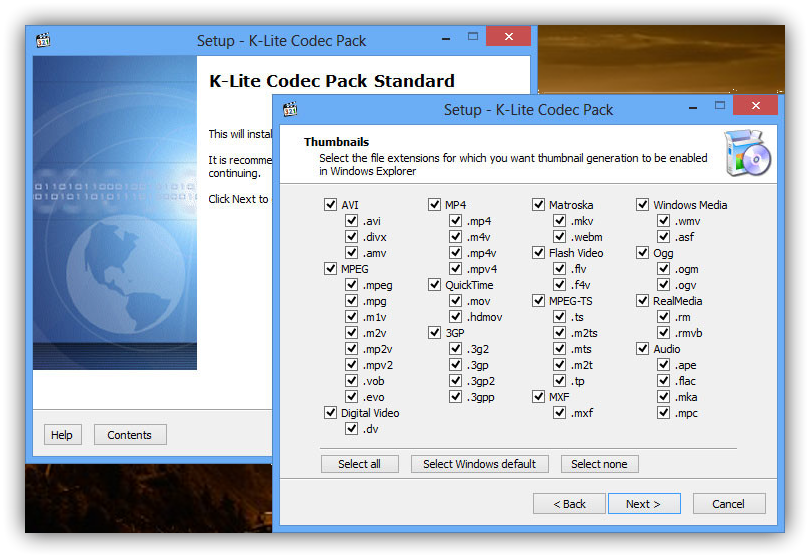Toggle the .m4v checkbox

pos(455,237)
